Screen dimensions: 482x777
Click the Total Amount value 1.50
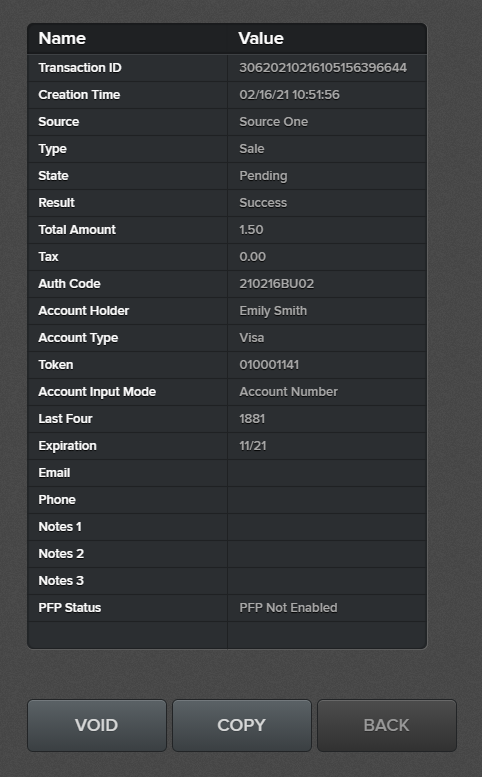(x=251, y=230)
